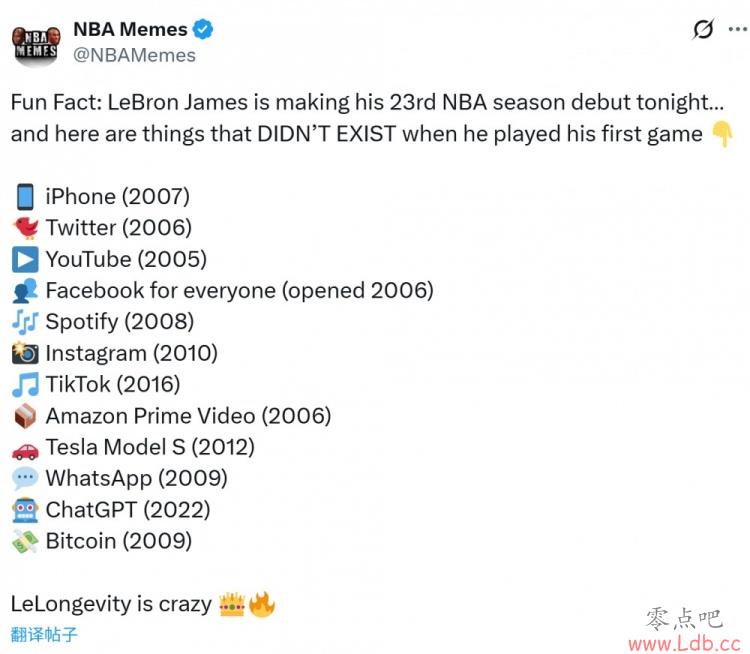Click the red bird emoji beside Twitter
This screenshot has width=750, height=654.
[x=25, y=228]
